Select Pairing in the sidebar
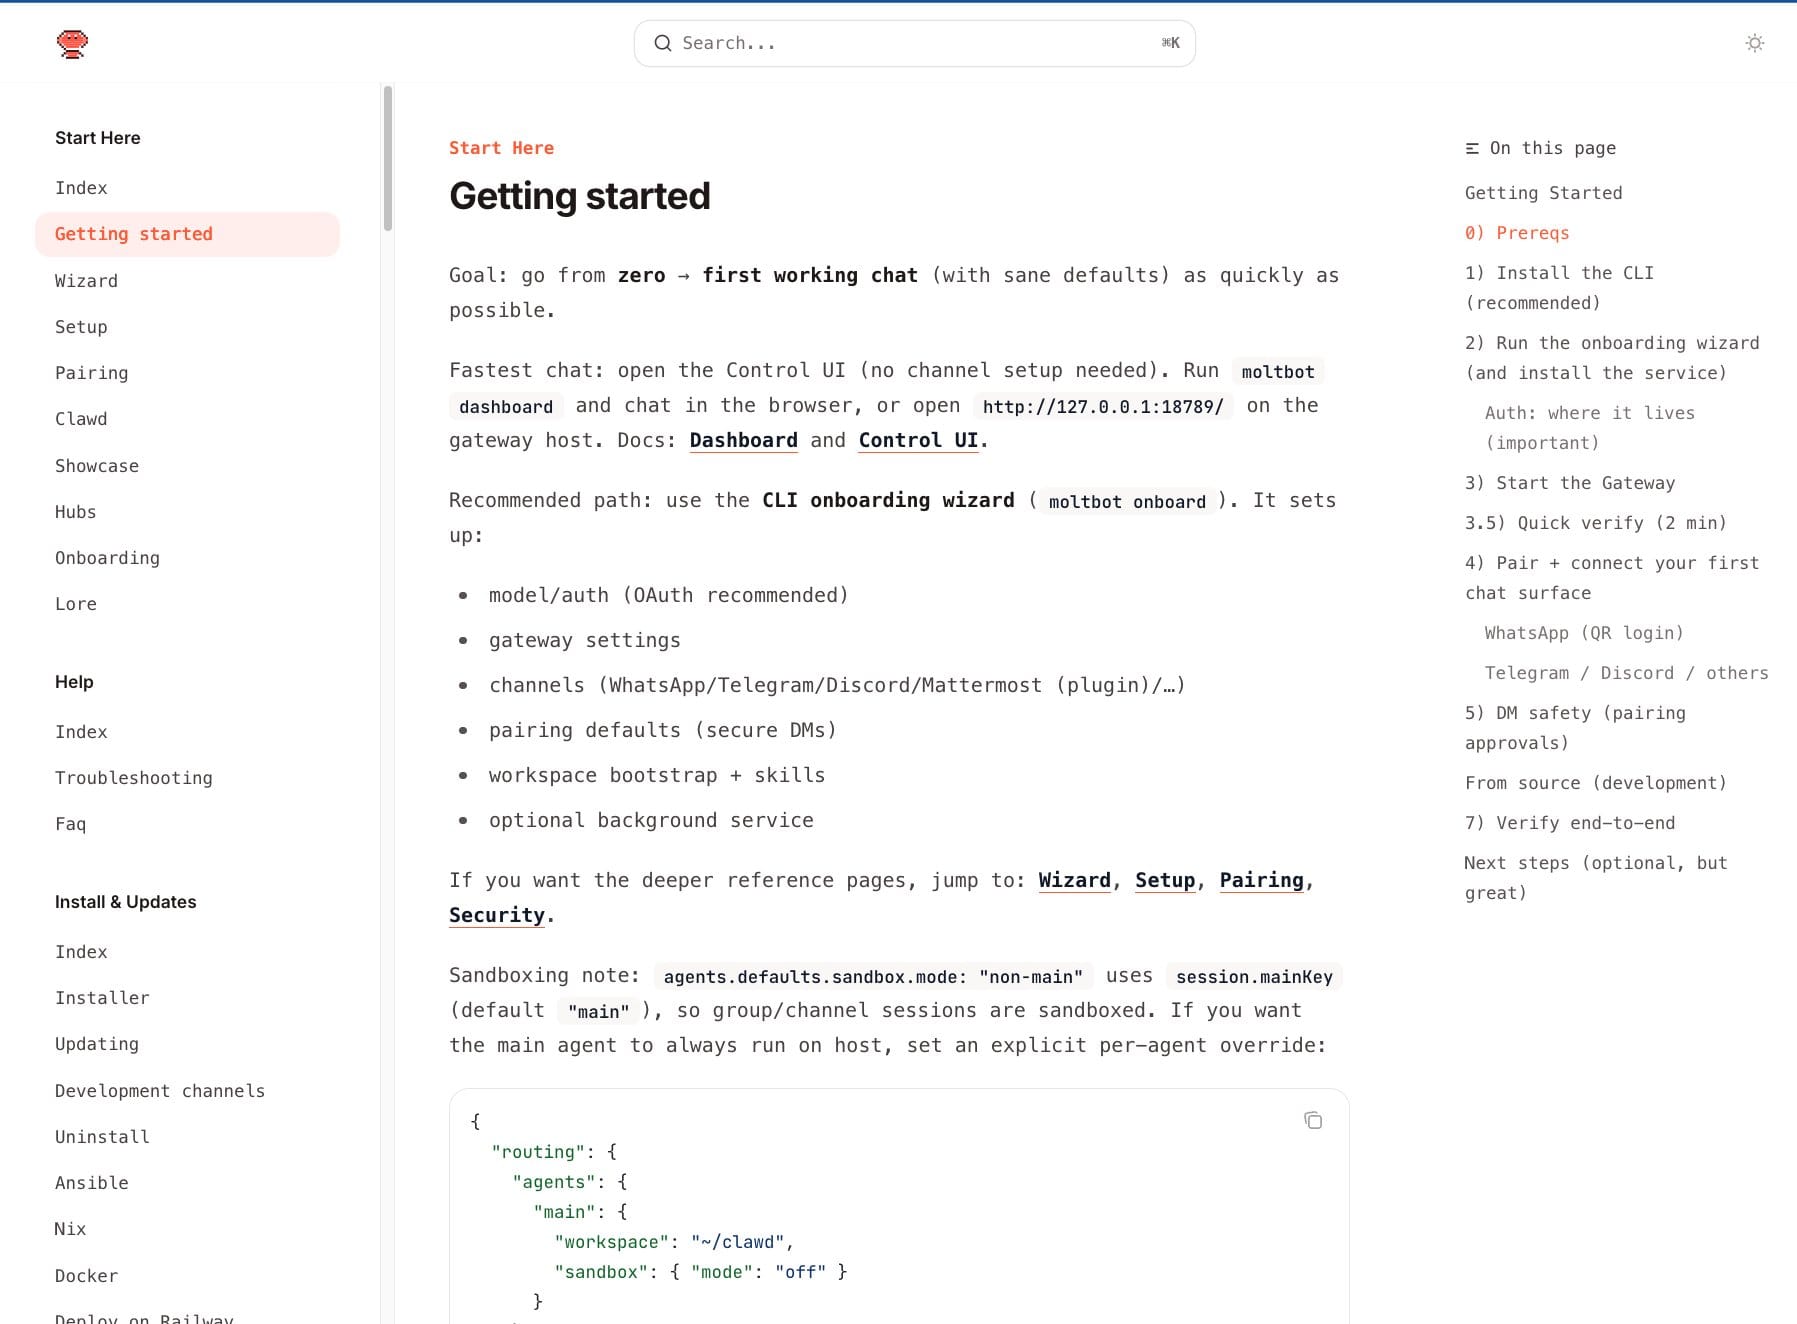 pyautogui.click(x=91, y=373)
